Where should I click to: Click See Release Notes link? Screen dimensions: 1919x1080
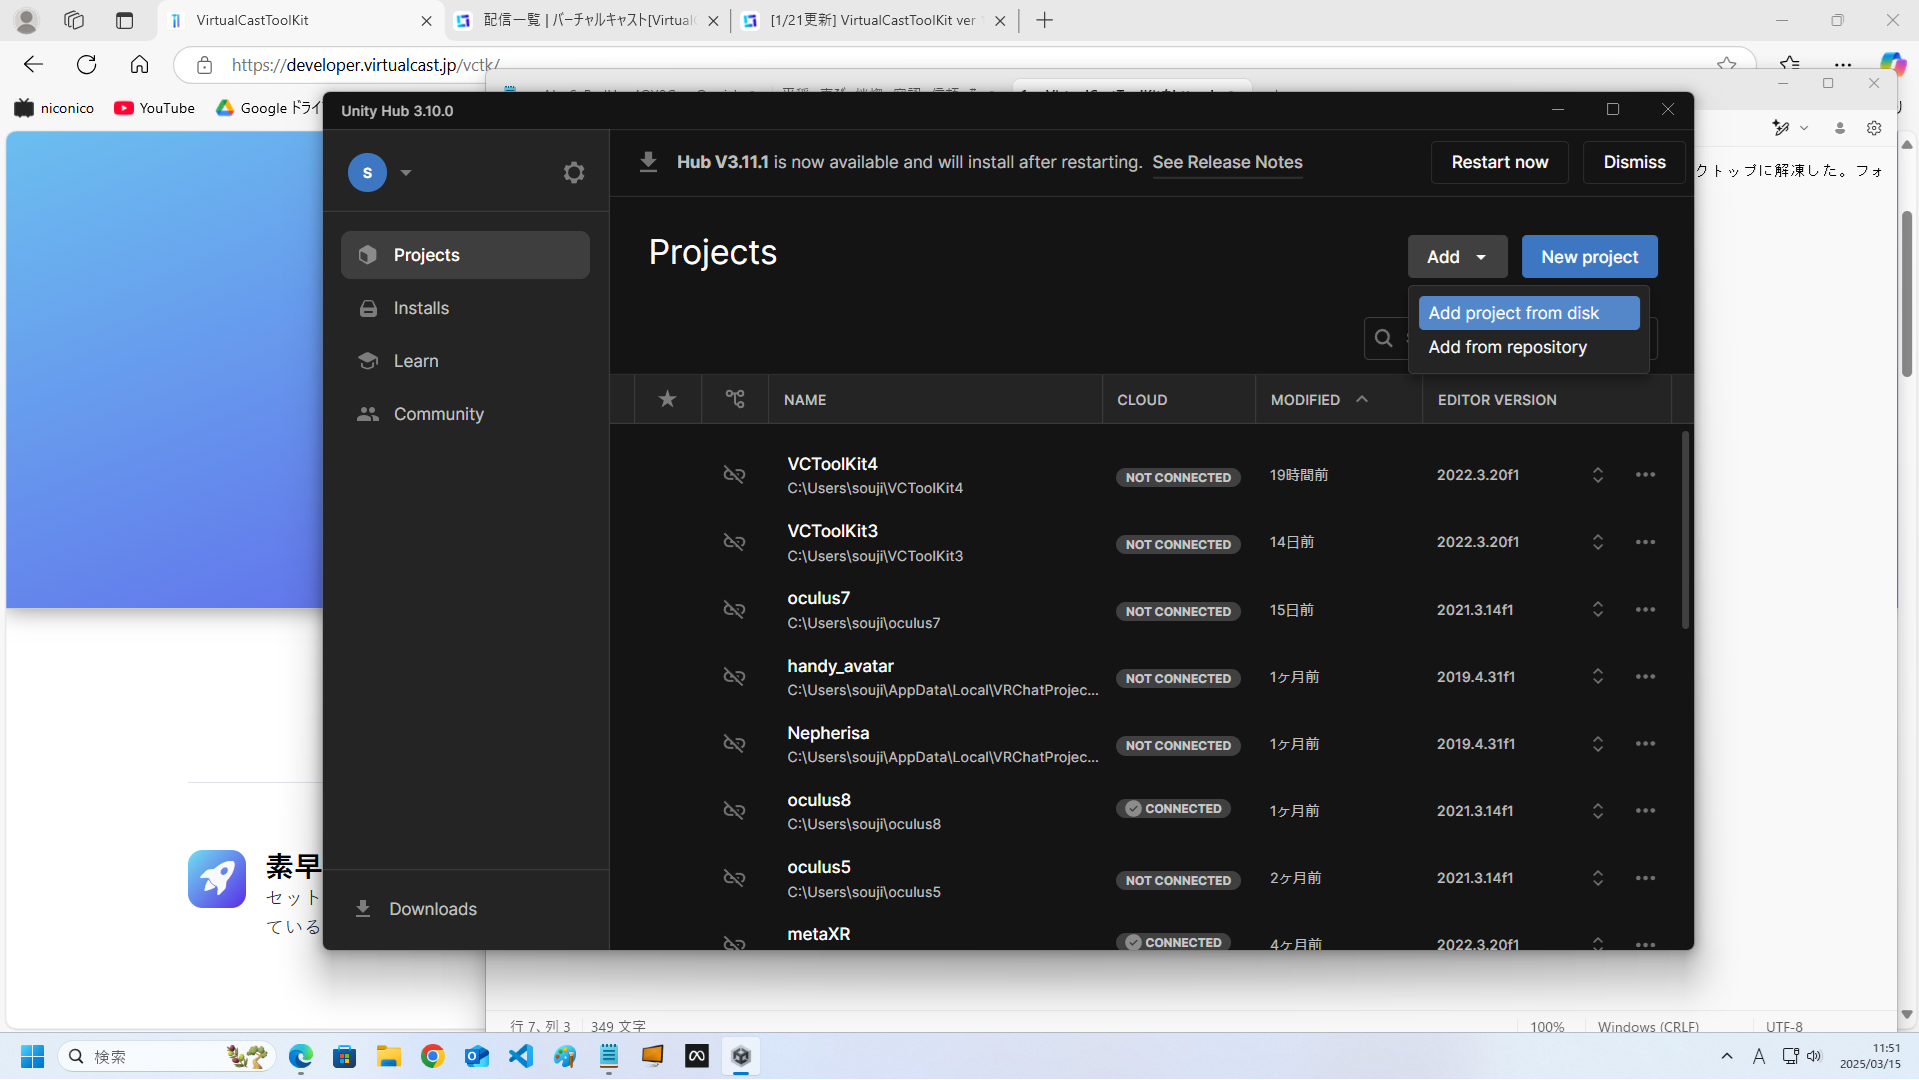pos(1227,162)
